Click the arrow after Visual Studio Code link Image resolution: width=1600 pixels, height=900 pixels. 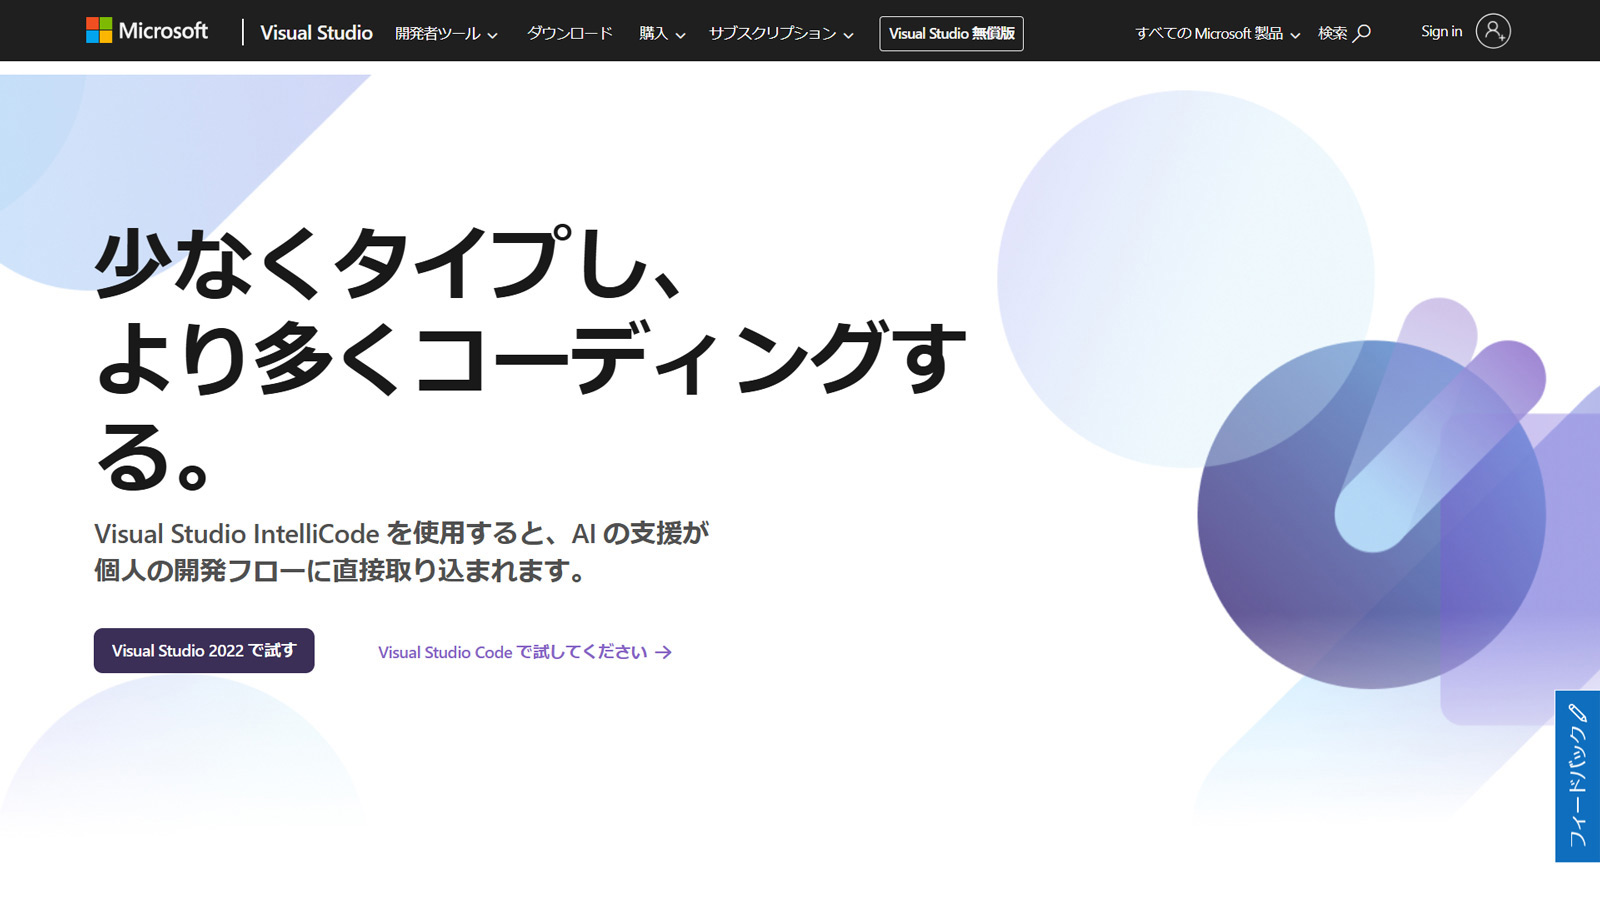coord(664,652)
